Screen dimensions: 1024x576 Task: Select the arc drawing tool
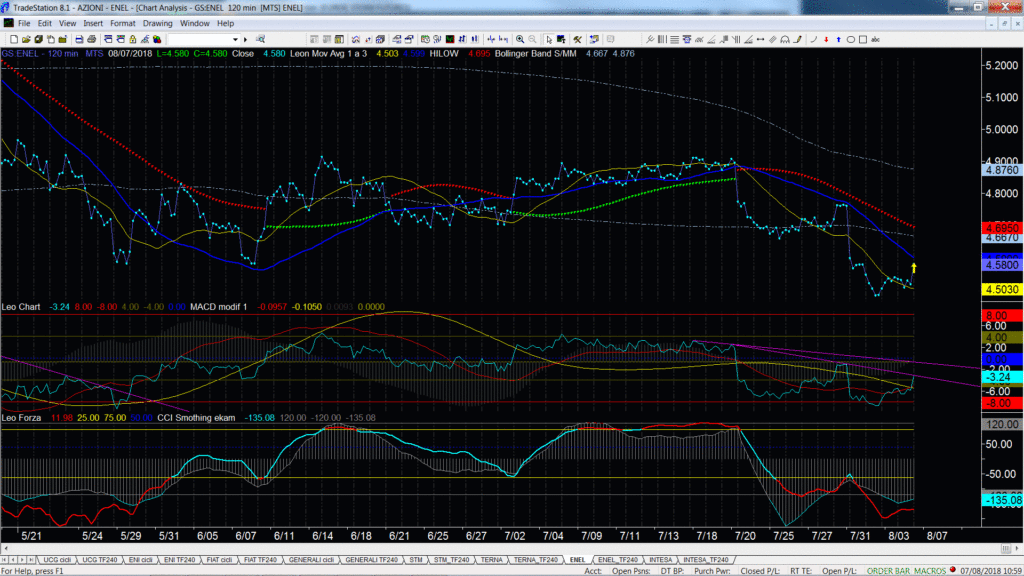pos(814,39)
